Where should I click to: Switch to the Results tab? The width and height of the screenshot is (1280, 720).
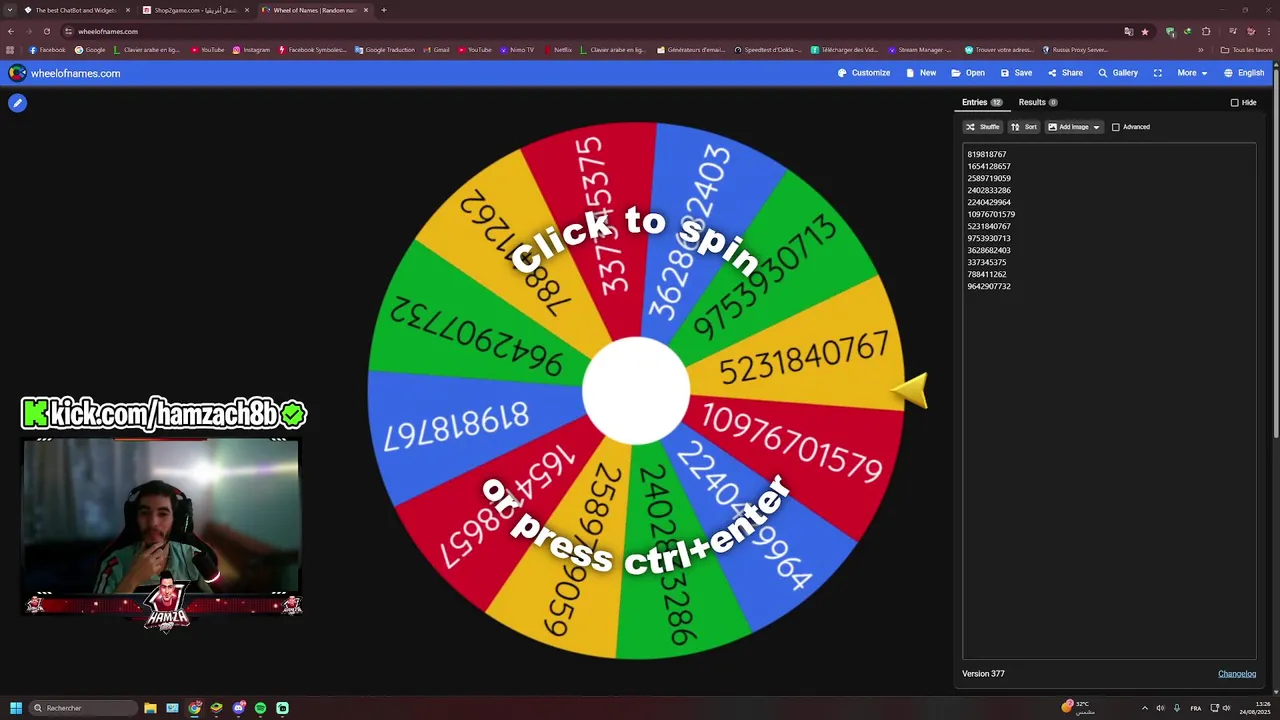coord(1038,102)
